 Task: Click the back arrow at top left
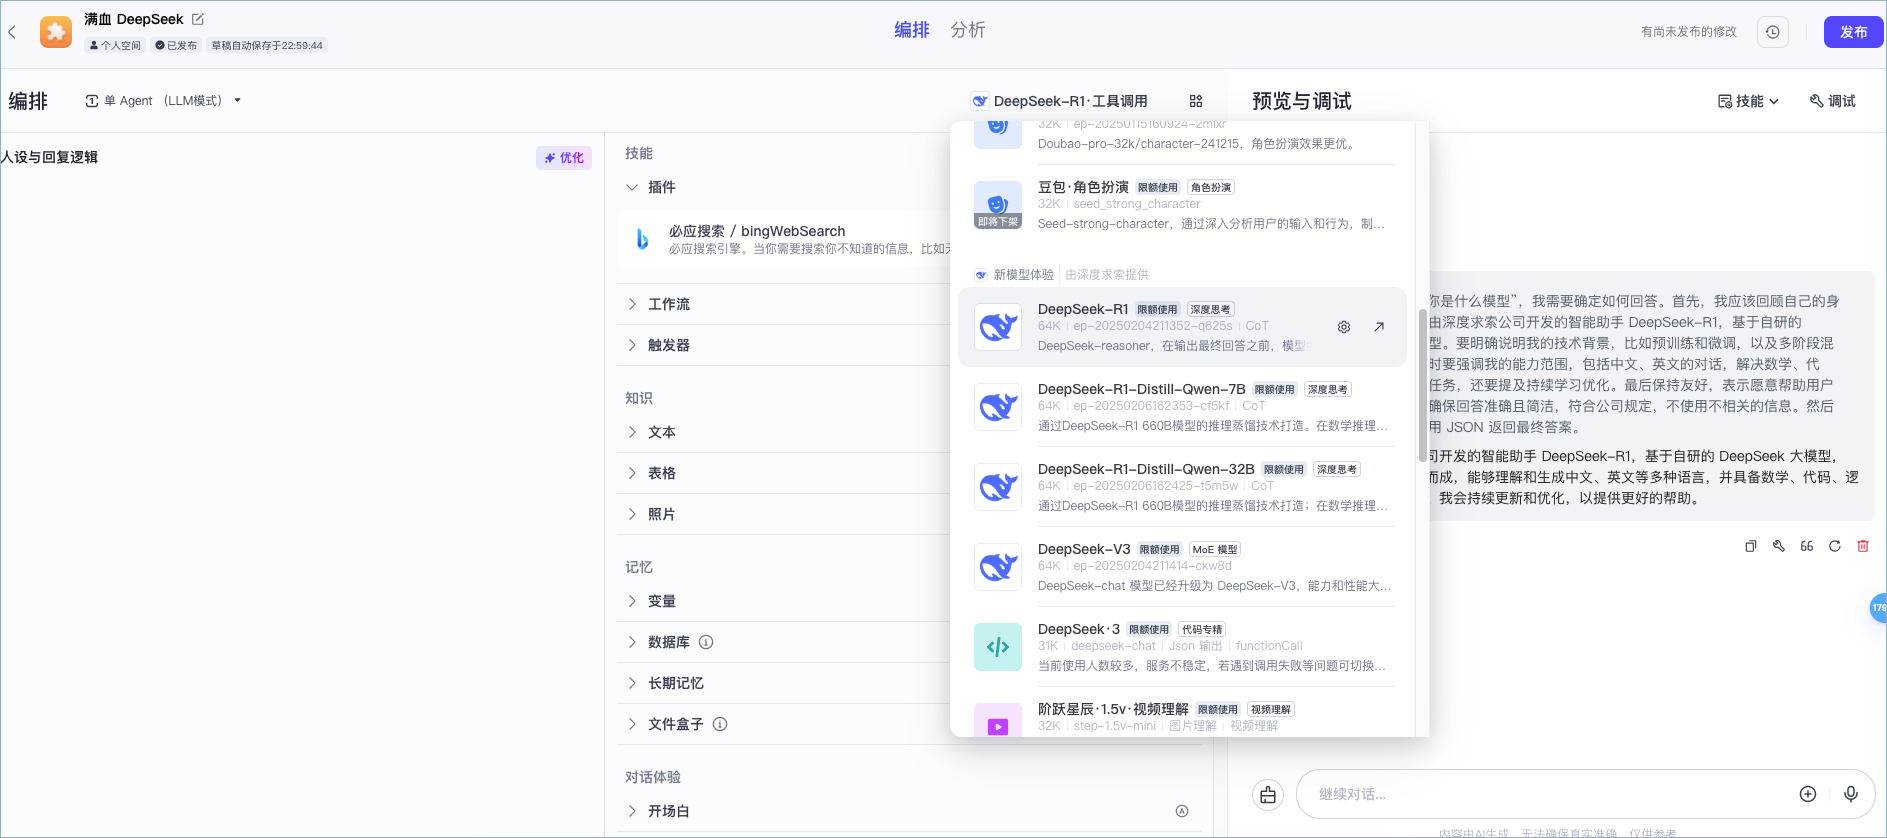[x=12, y=32]
